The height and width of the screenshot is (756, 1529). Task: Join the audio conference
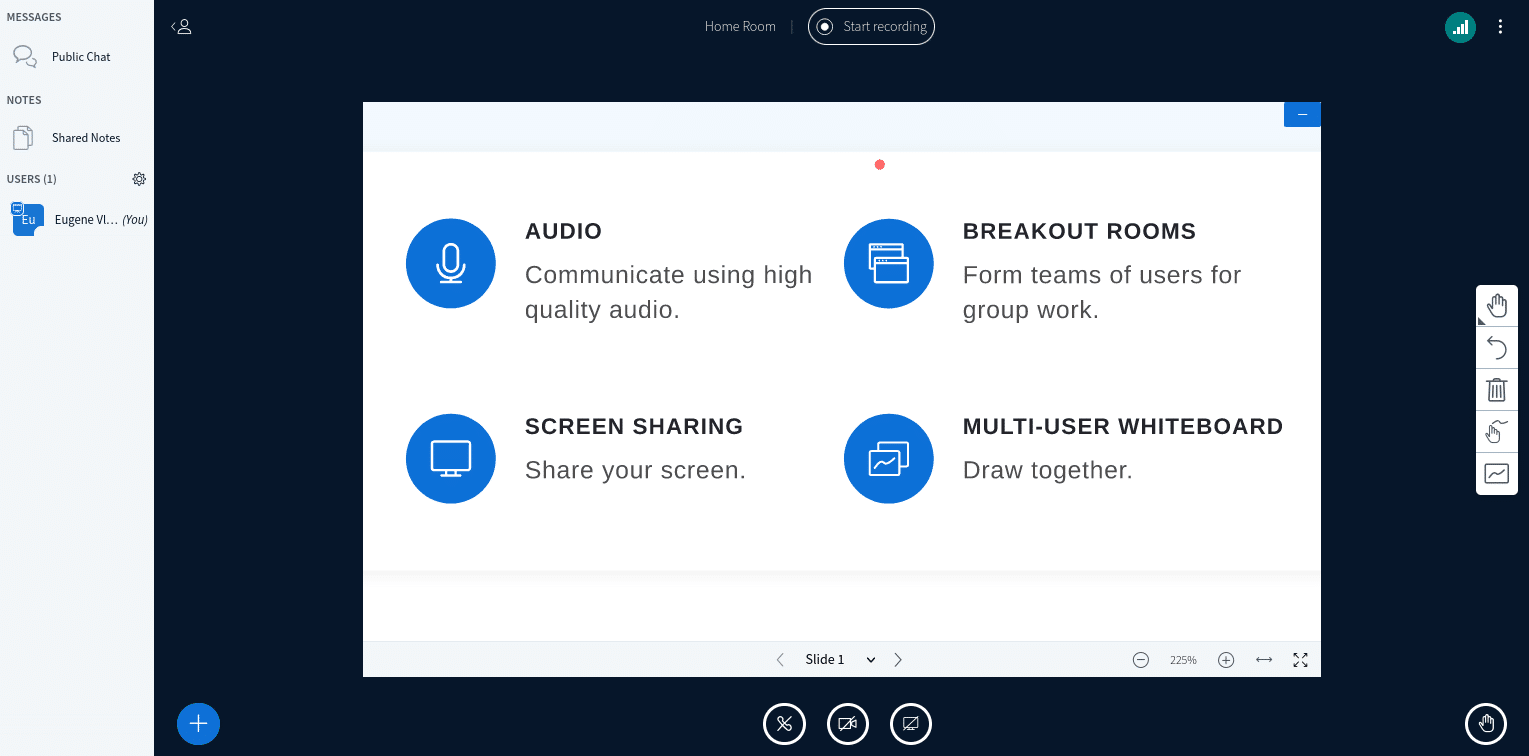pyautogui.click(x=784, y=723)
